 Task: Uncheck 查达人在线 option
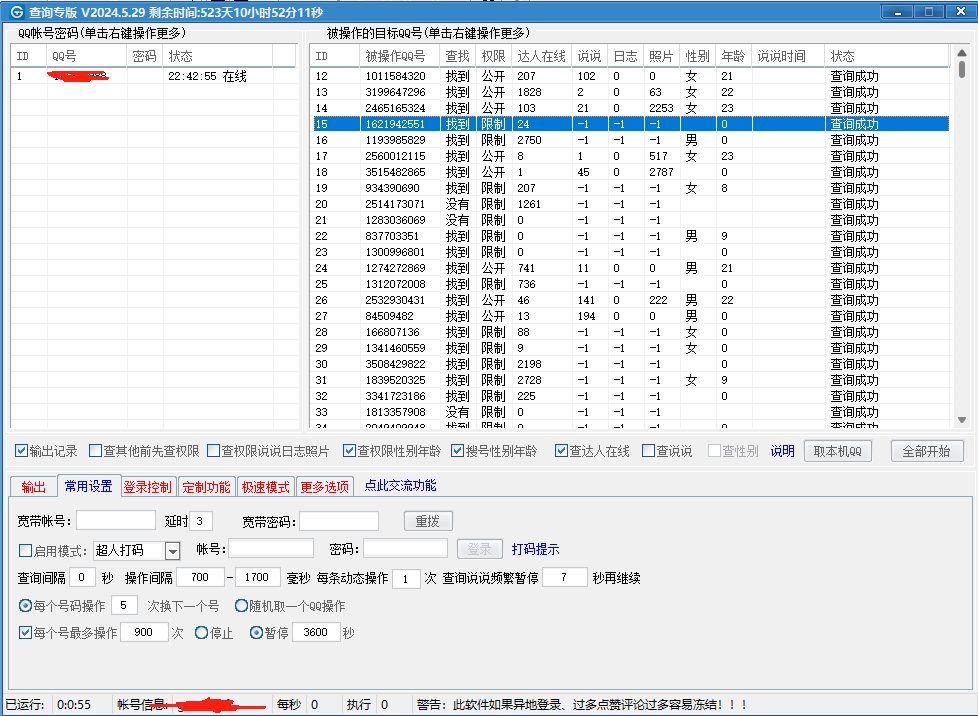tap(561, 451)
